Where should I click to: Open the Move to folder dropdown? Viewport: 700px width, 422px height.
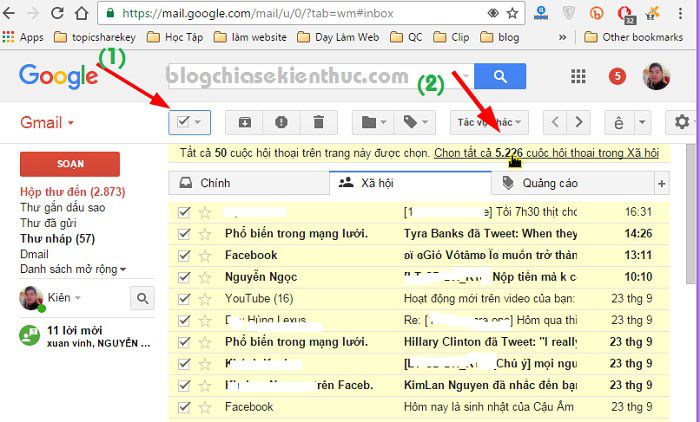pyautogui.click(x=373, y=122)
